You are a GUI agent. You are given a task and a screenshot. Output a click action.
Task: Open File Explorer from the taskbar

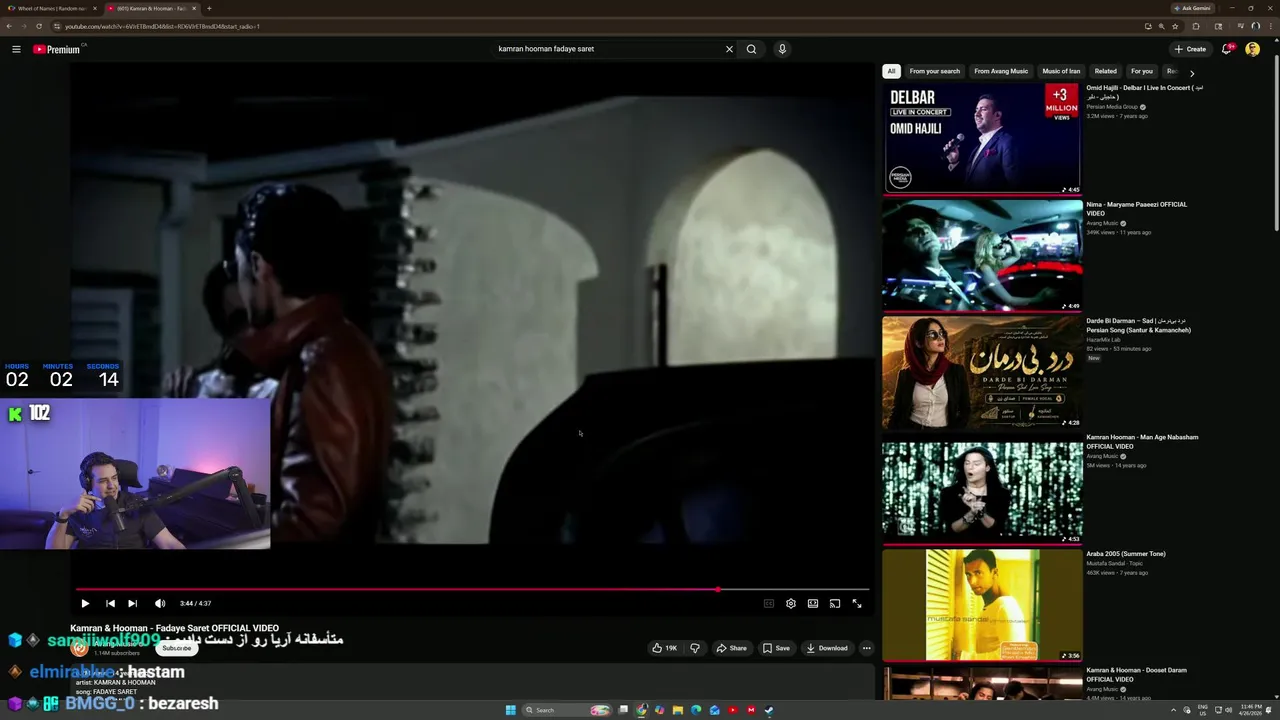tap(678, 710)
